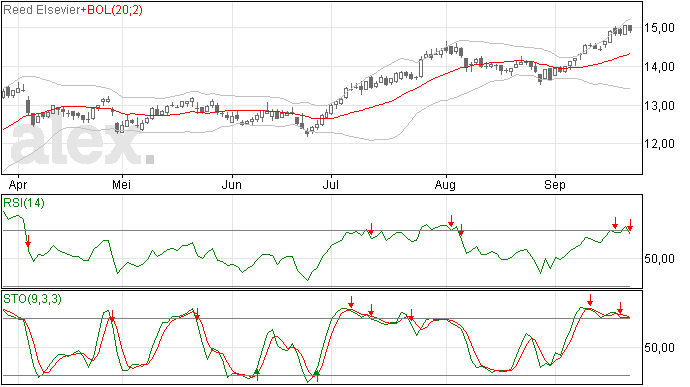This screenshot has width=690, height=387.
Task: Select the +BOL(20;2) indicator label
Action: pyautogui.click(x=112, y=10)
